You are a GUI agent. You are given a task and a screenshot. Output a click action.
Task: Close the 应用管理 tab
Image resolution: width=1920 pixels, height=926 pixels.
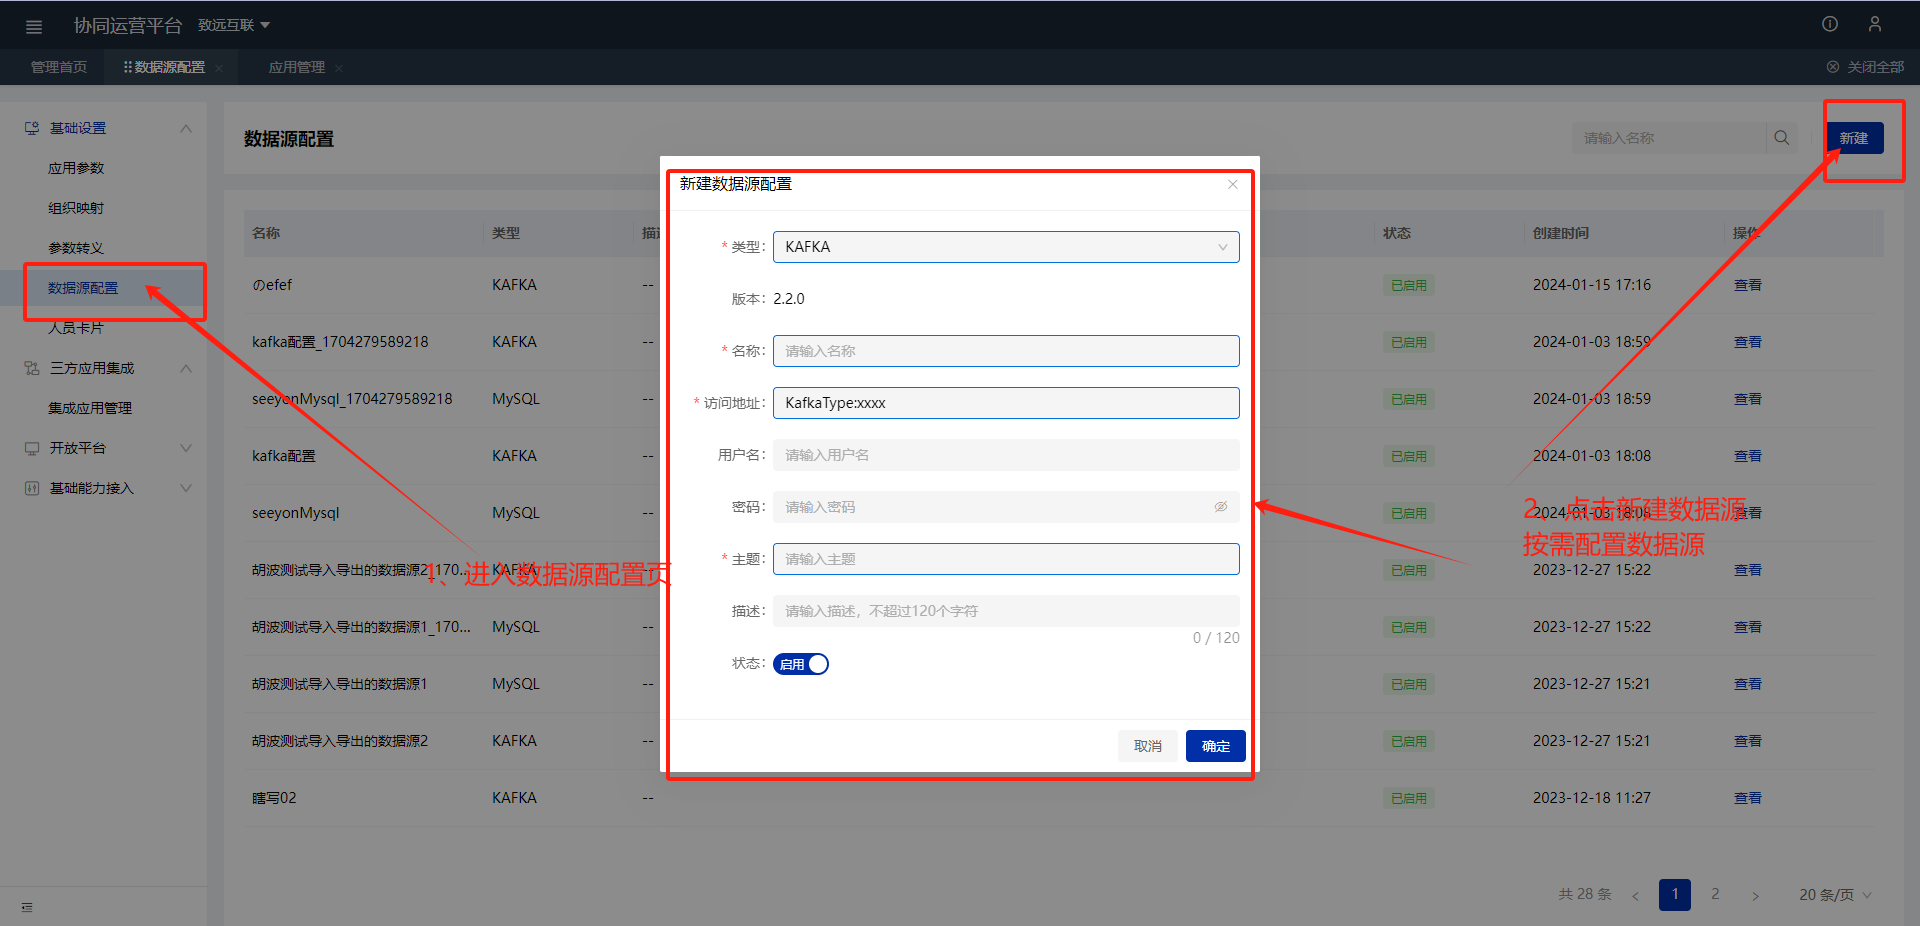tap(339, 68)
